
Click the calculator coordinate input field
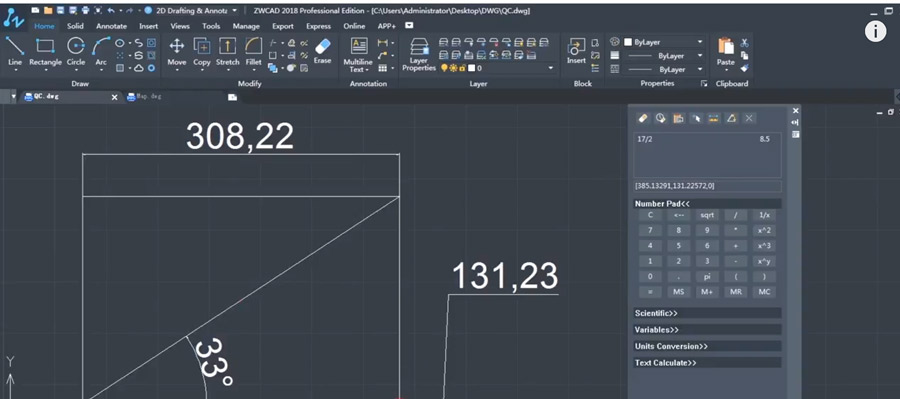click(x=707, y=186)
